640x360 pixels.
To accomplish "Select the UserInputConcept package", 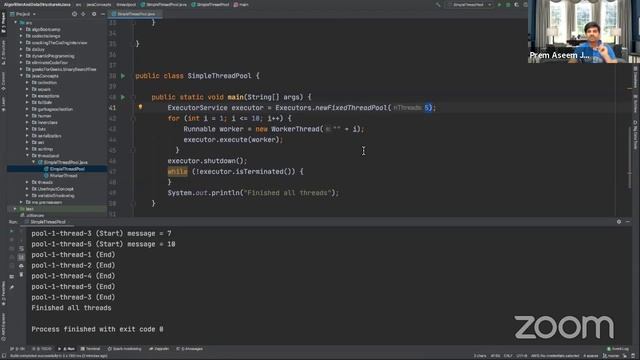I will [x=53, y=189].
